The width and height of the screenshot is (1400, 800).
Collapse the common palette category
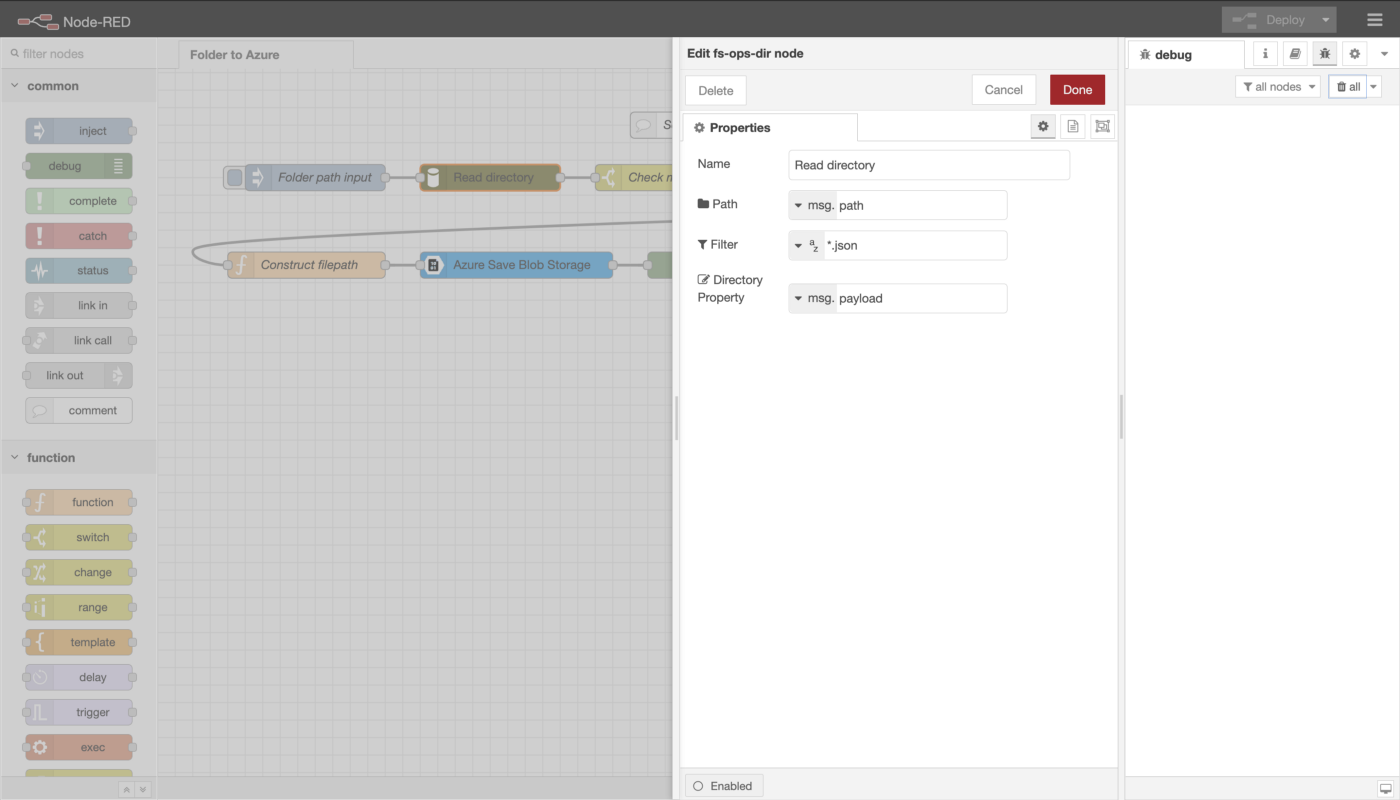coord(15,86)
